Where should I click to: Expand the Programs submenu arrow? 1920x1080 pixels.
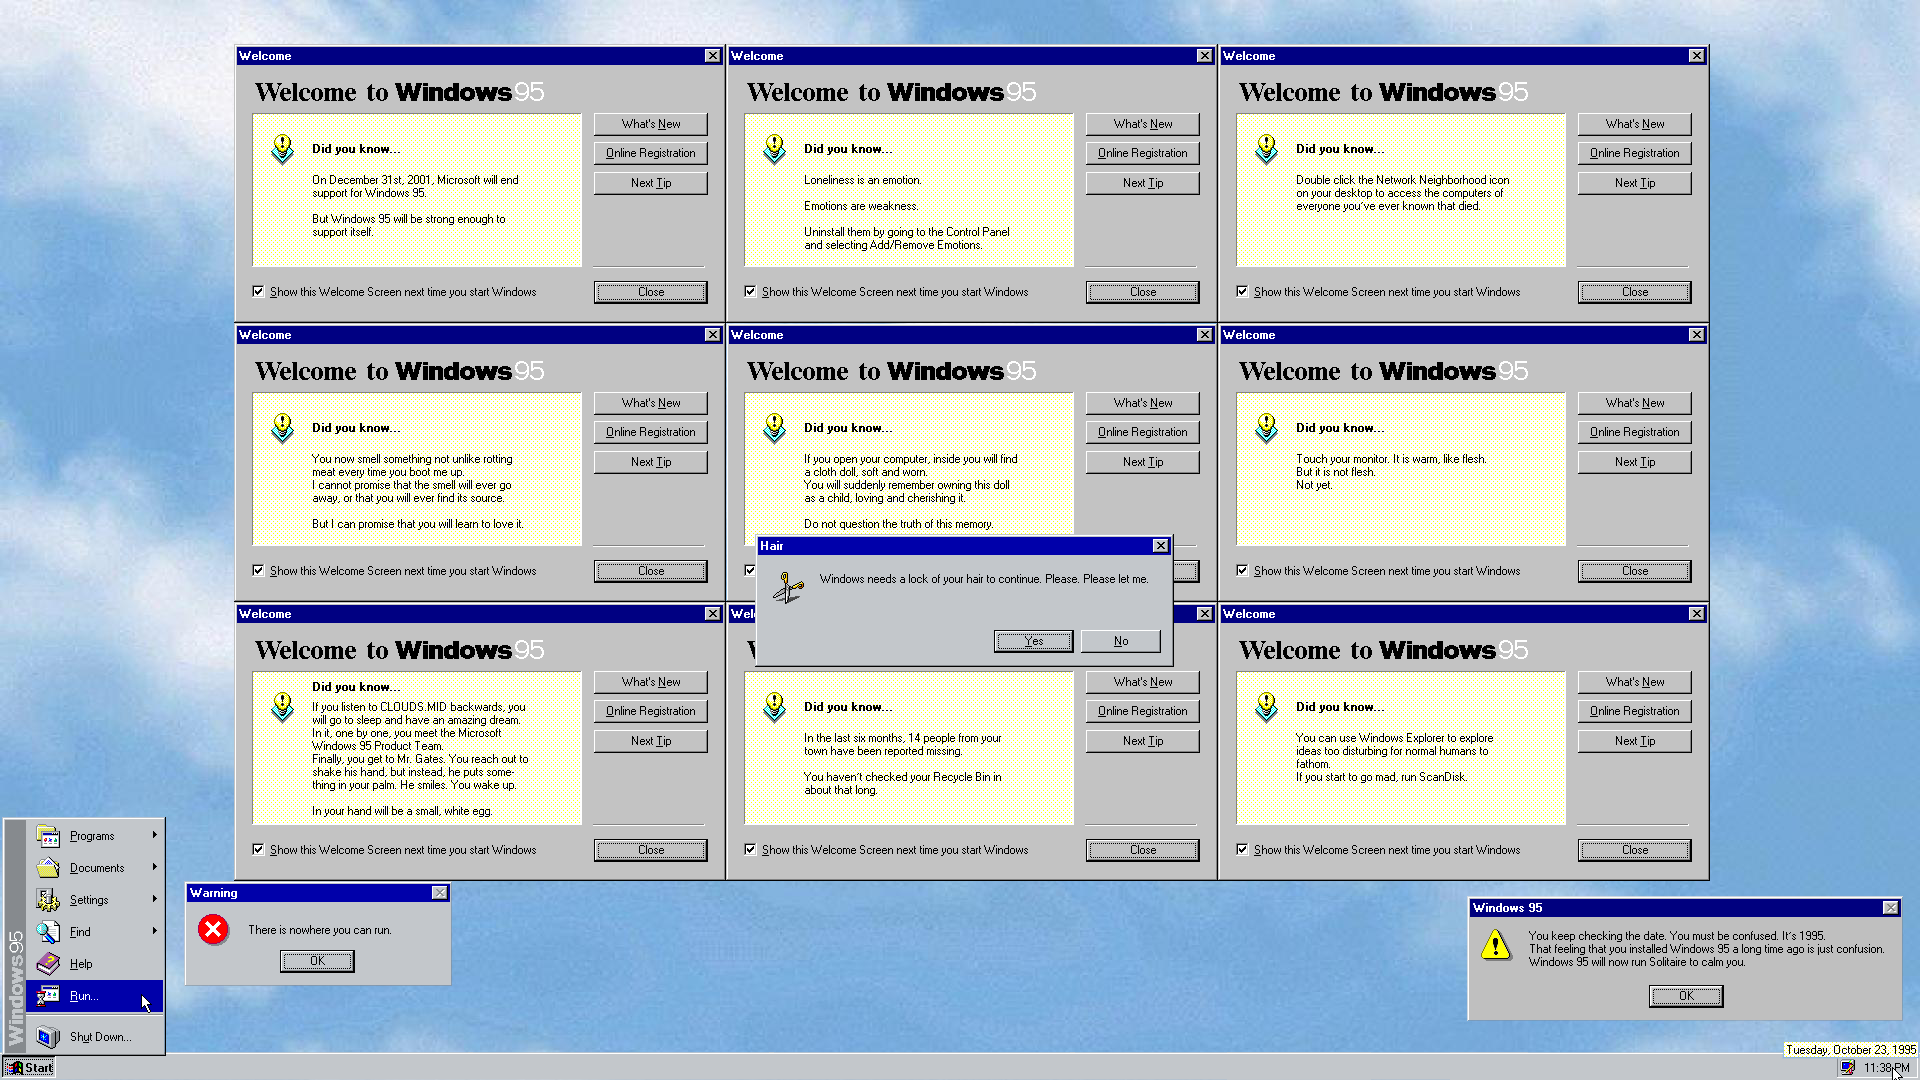click(x=155, y=835)
